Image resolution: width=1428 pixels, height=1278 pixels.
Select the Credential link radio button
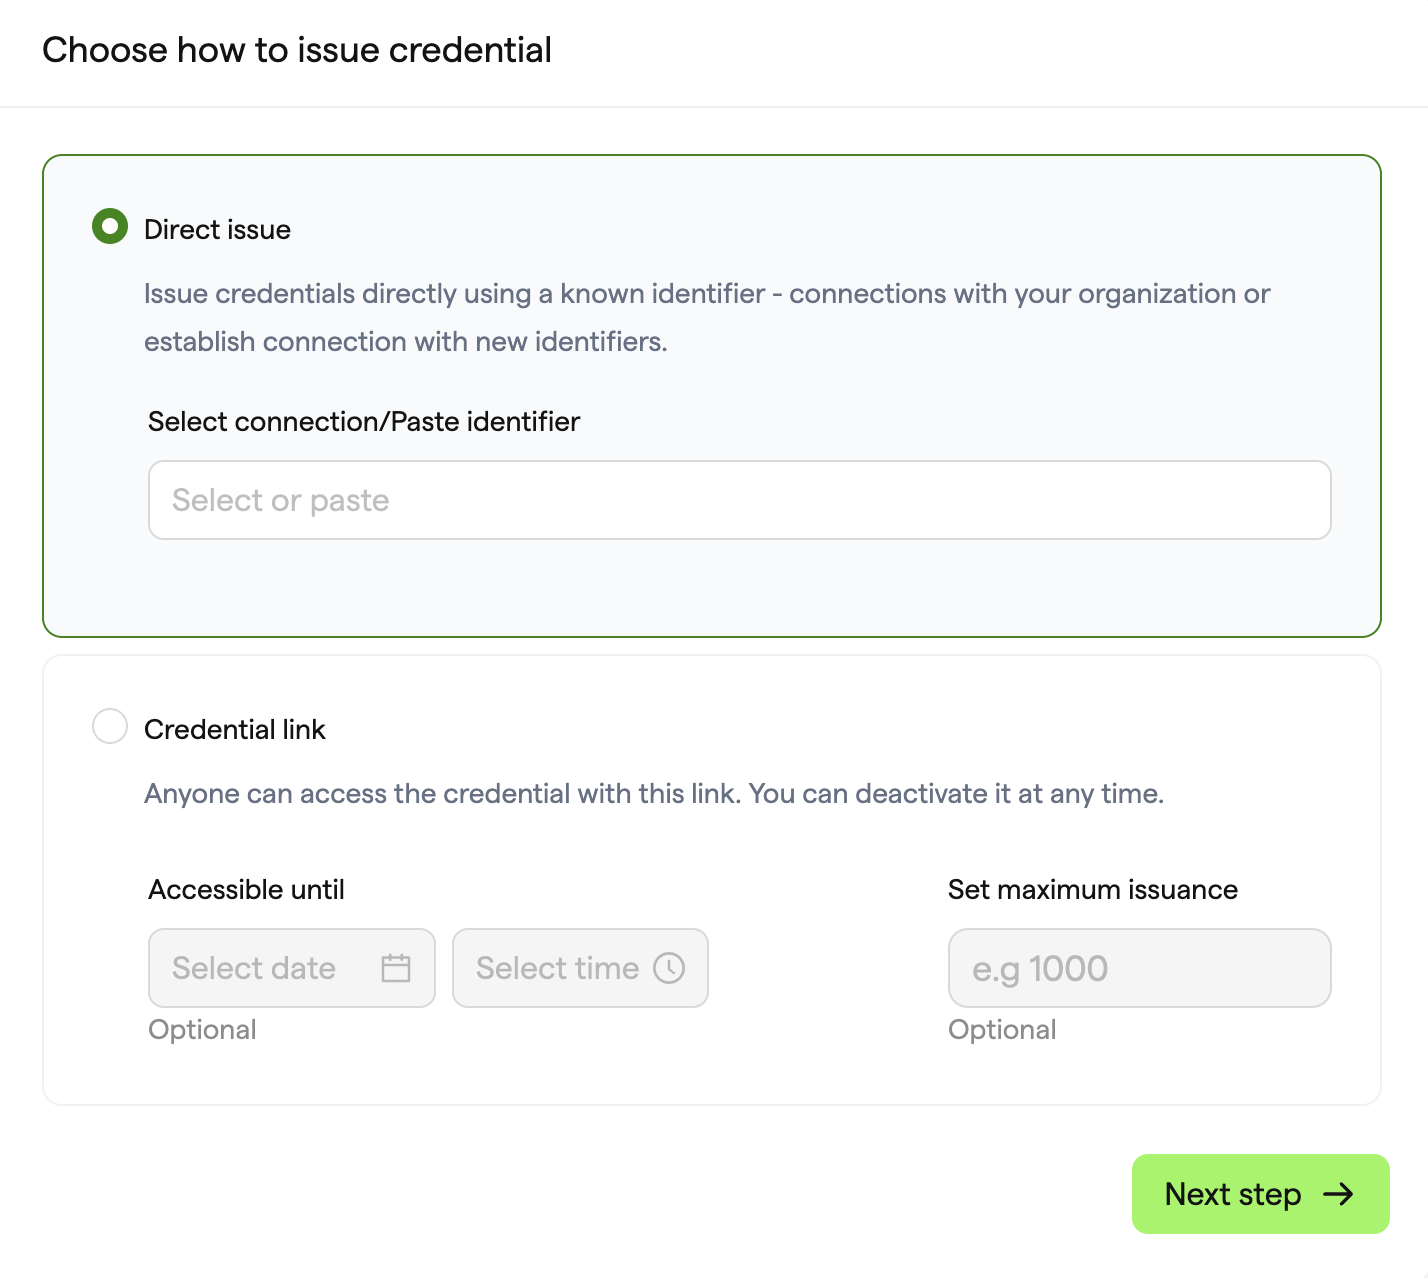tap(110, 726)
